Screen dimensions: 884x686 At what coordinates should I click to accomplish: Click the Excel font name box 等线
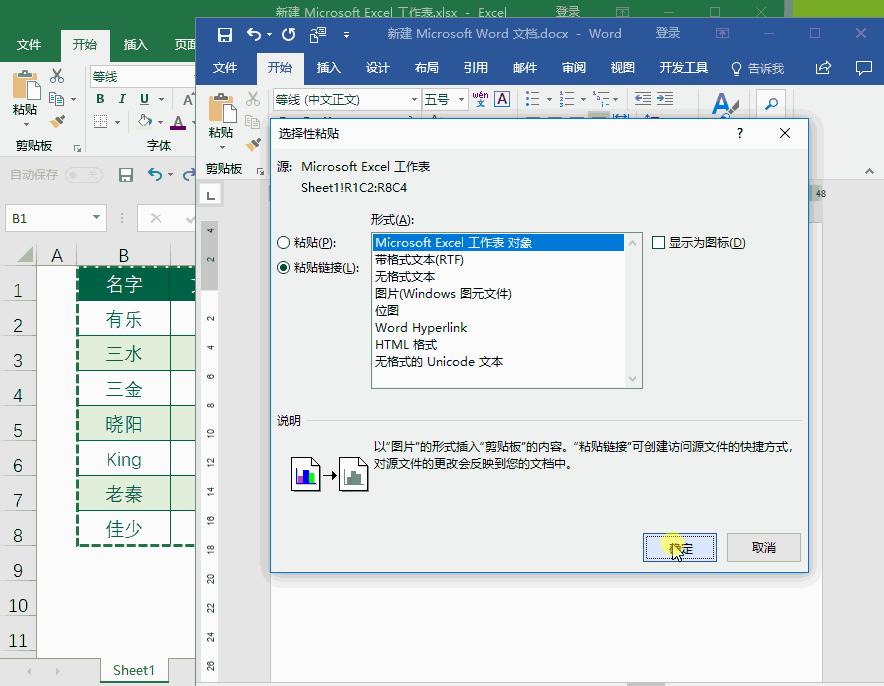142,77
